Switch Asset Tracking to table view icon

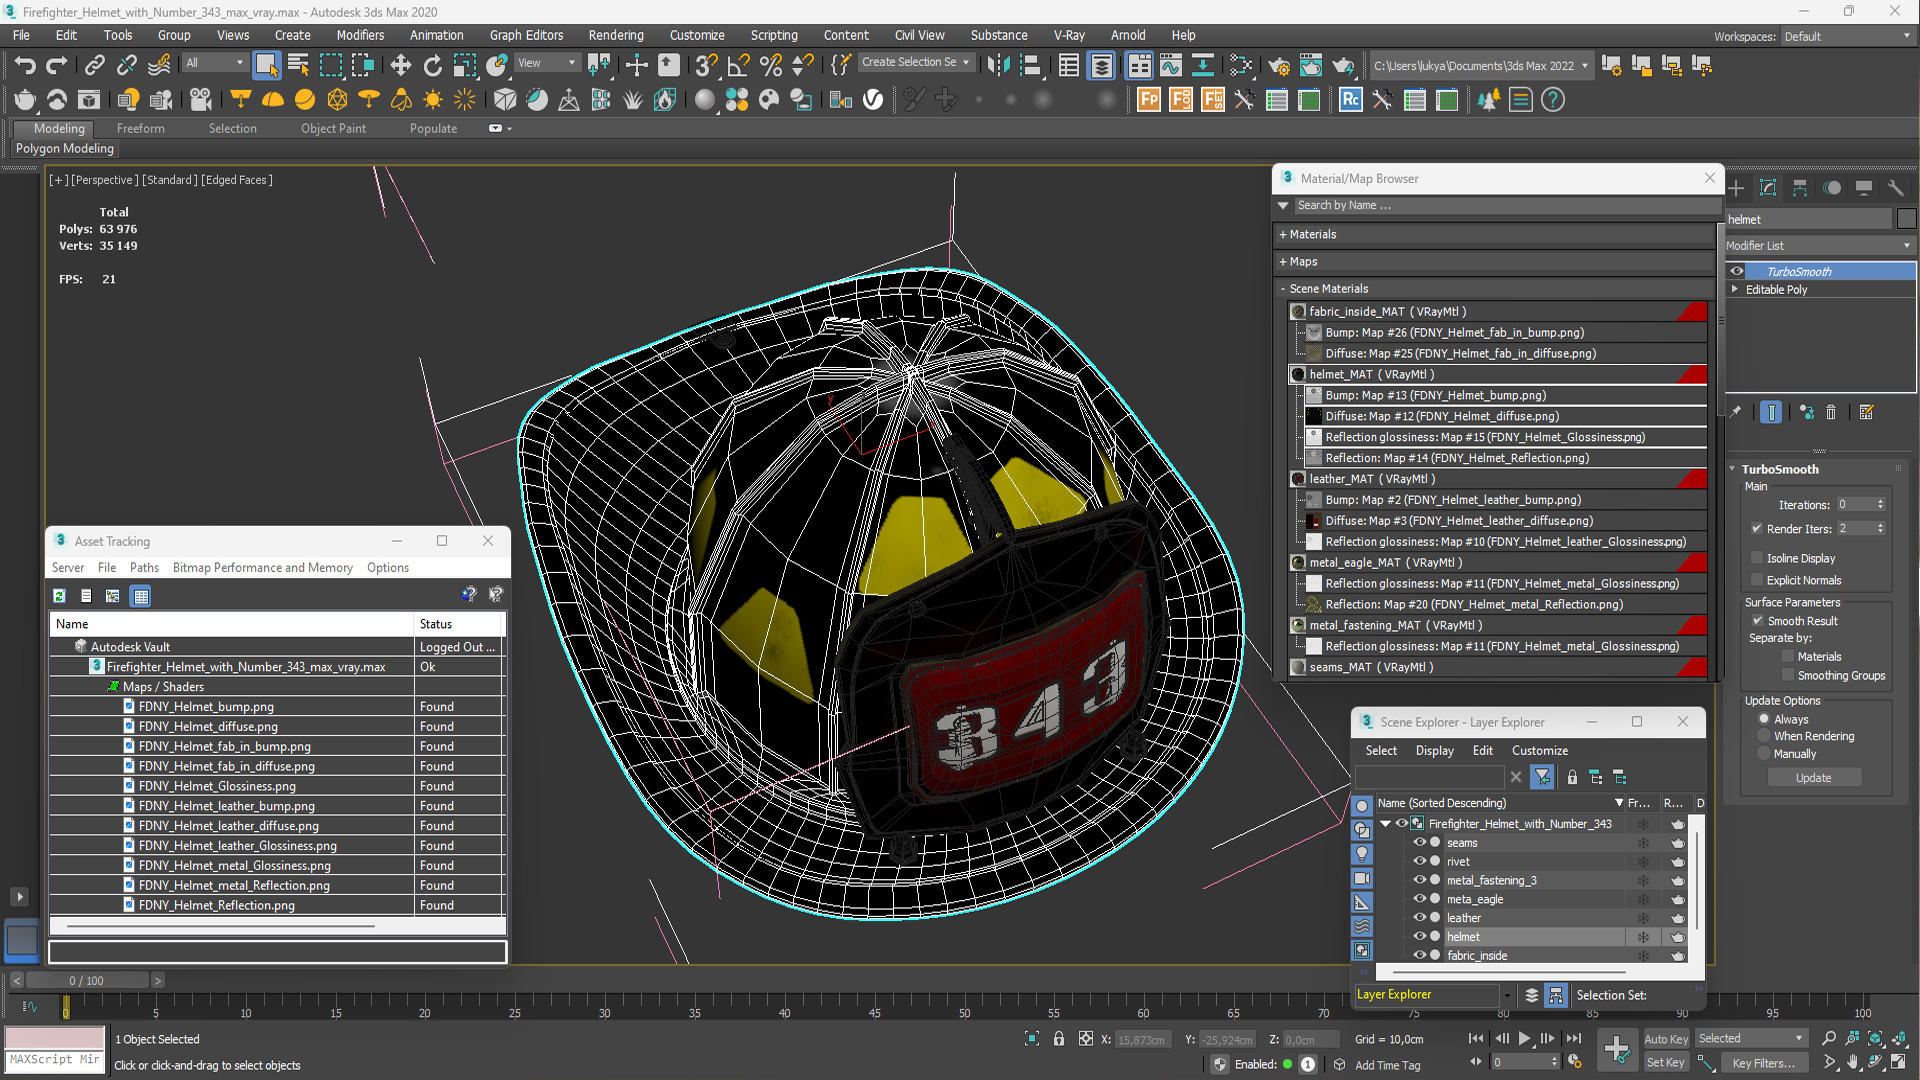point(141,596)
